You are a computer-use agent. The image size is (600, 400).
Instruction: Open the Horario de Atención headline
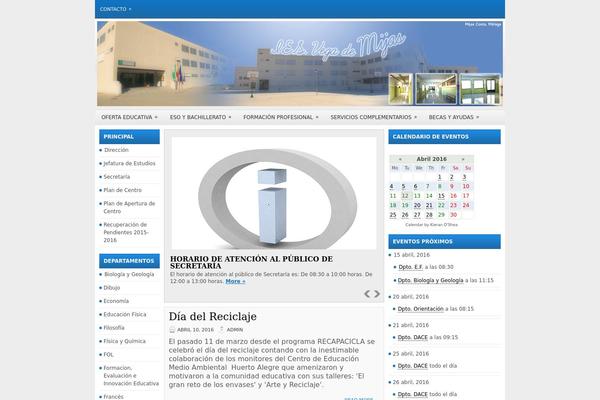(x=251, y=262)
